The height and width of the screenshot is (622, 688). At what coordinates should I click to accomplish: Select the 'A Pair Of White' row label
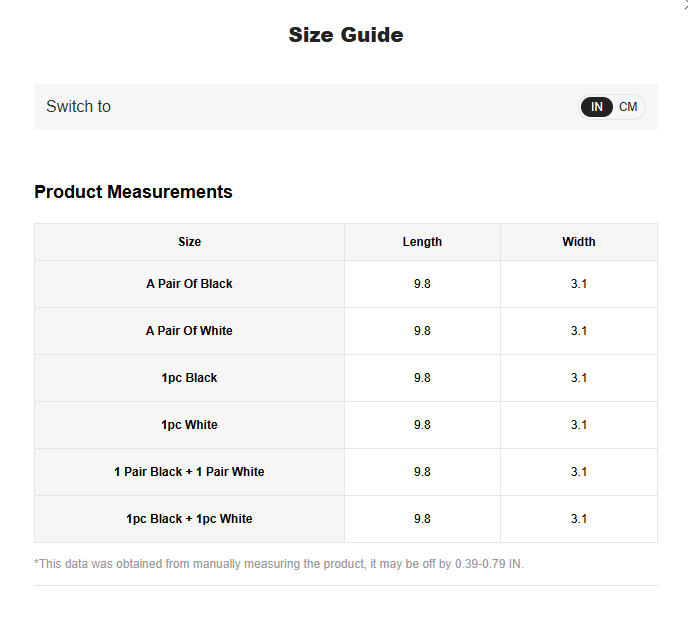click(189, 331)
